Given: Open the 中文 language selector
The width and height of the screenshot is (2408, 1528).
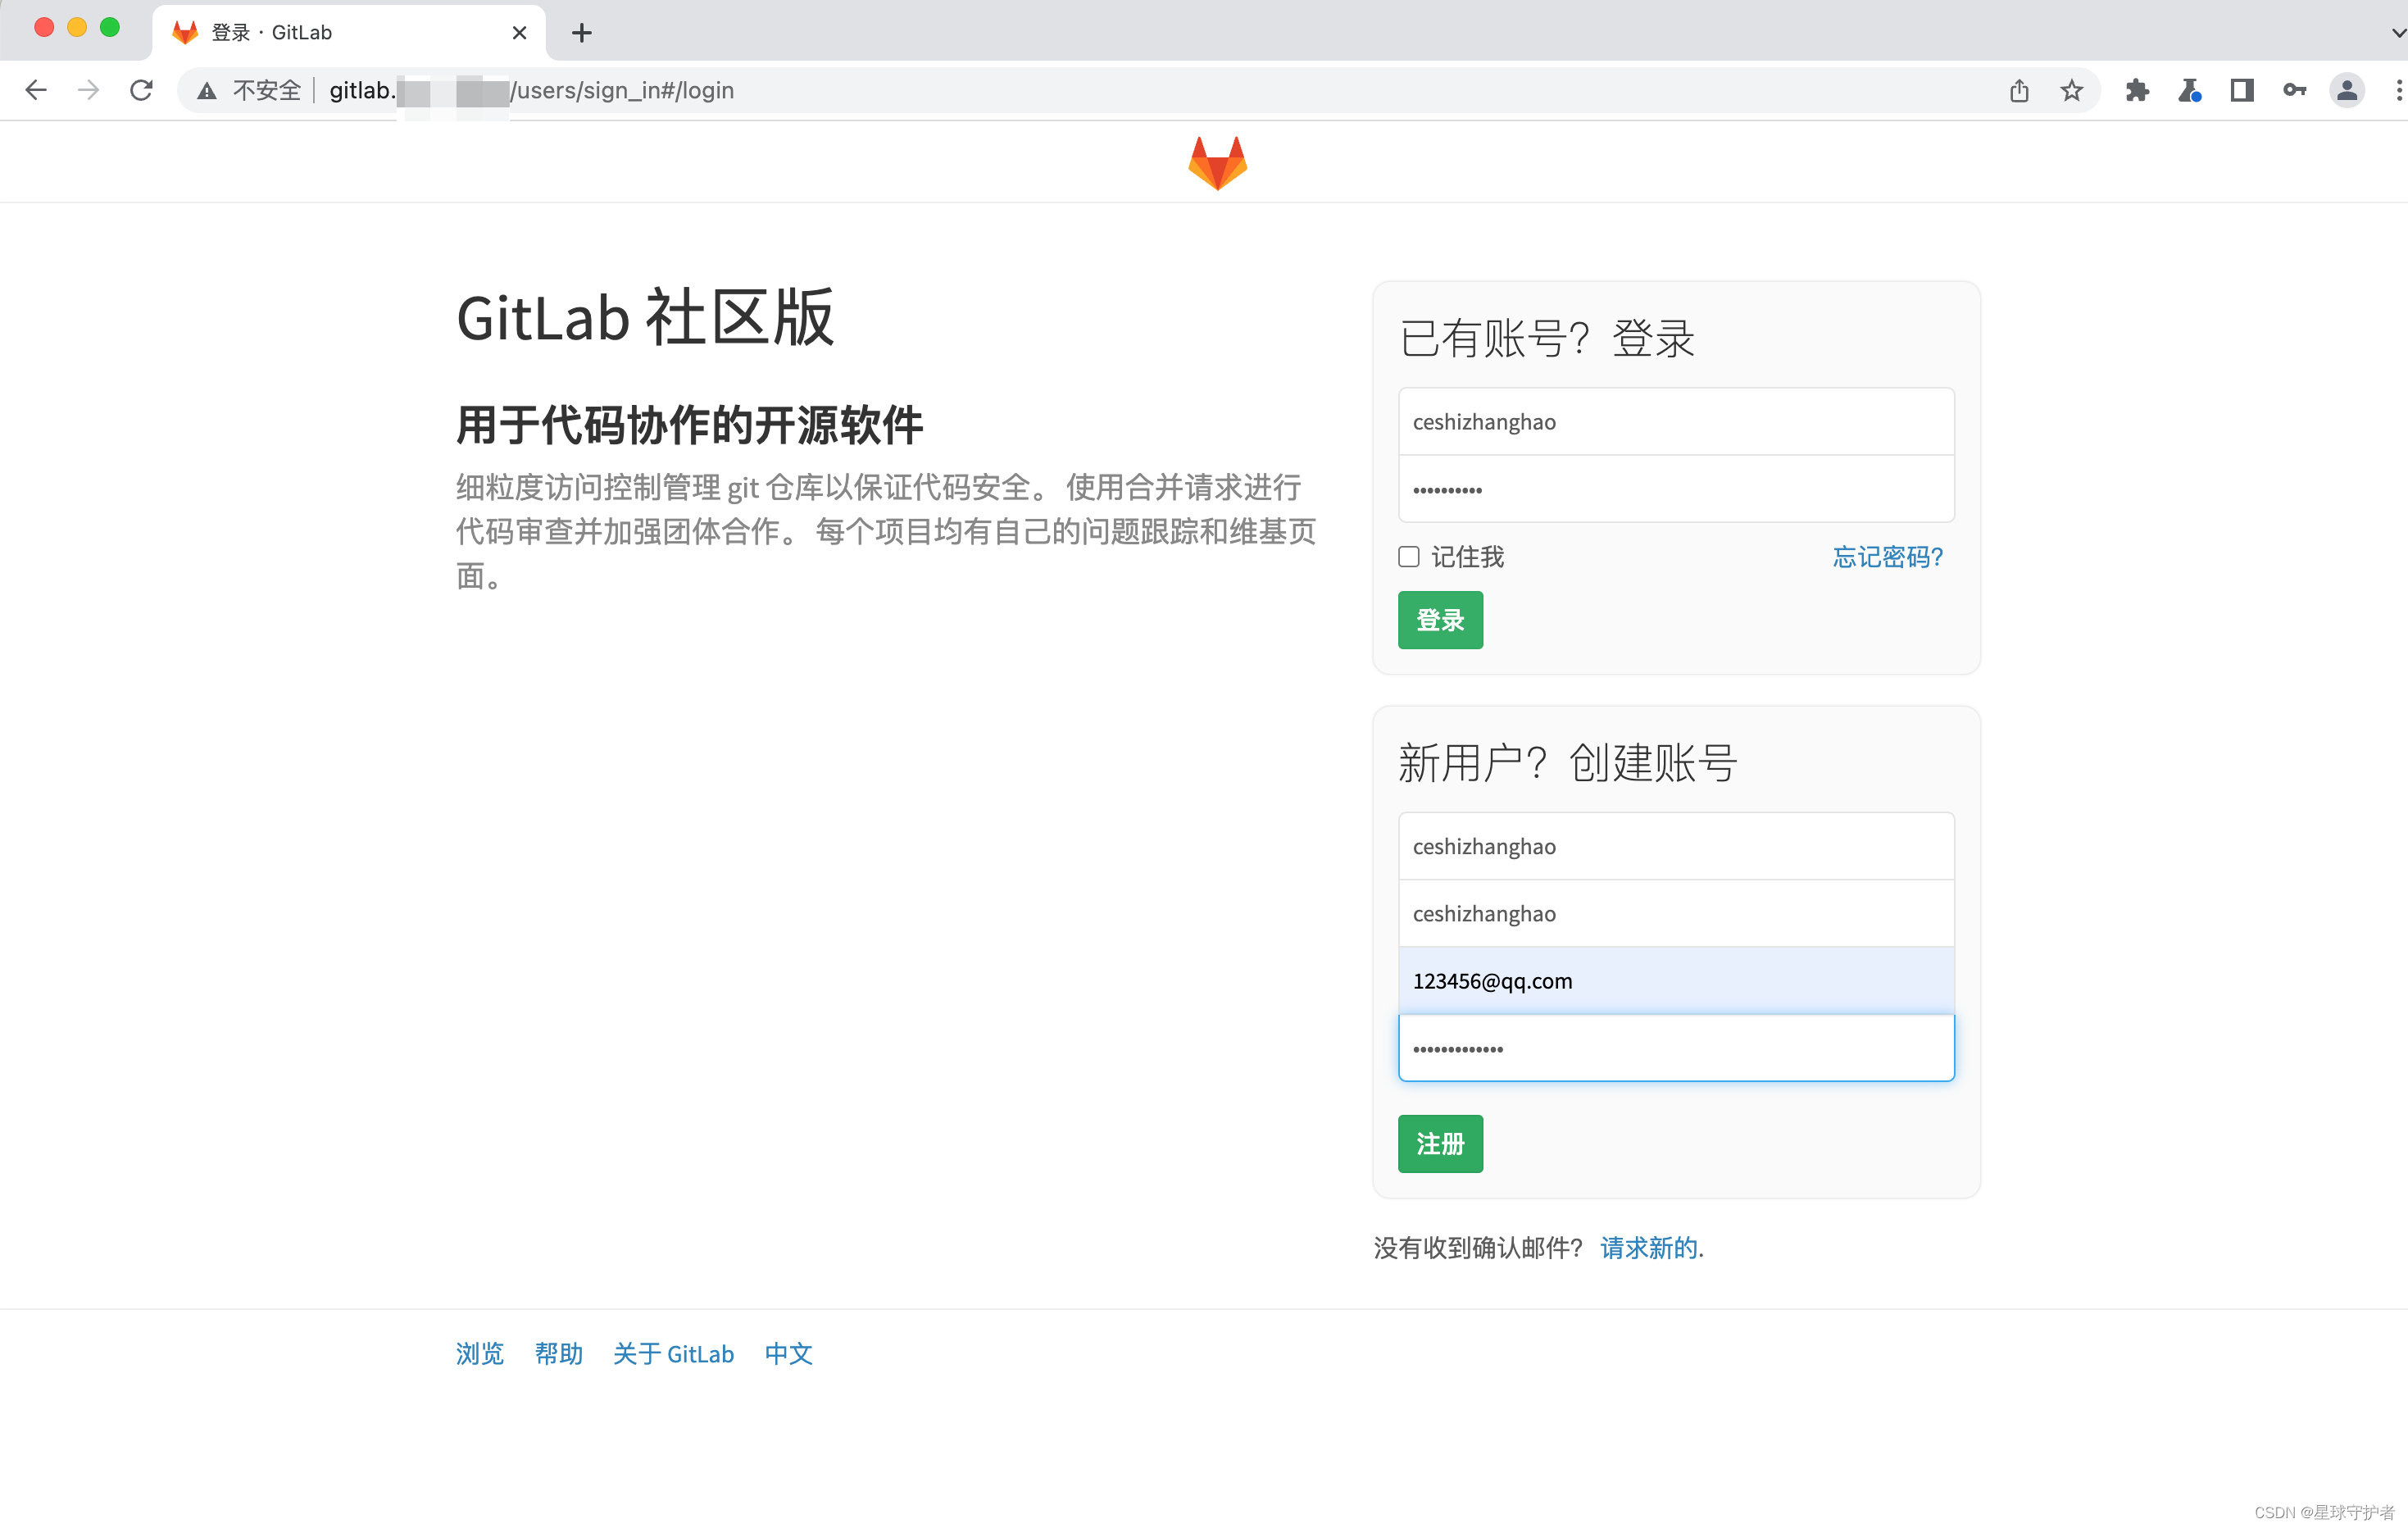Looking at the screenshot, I should click(788, 1353).
